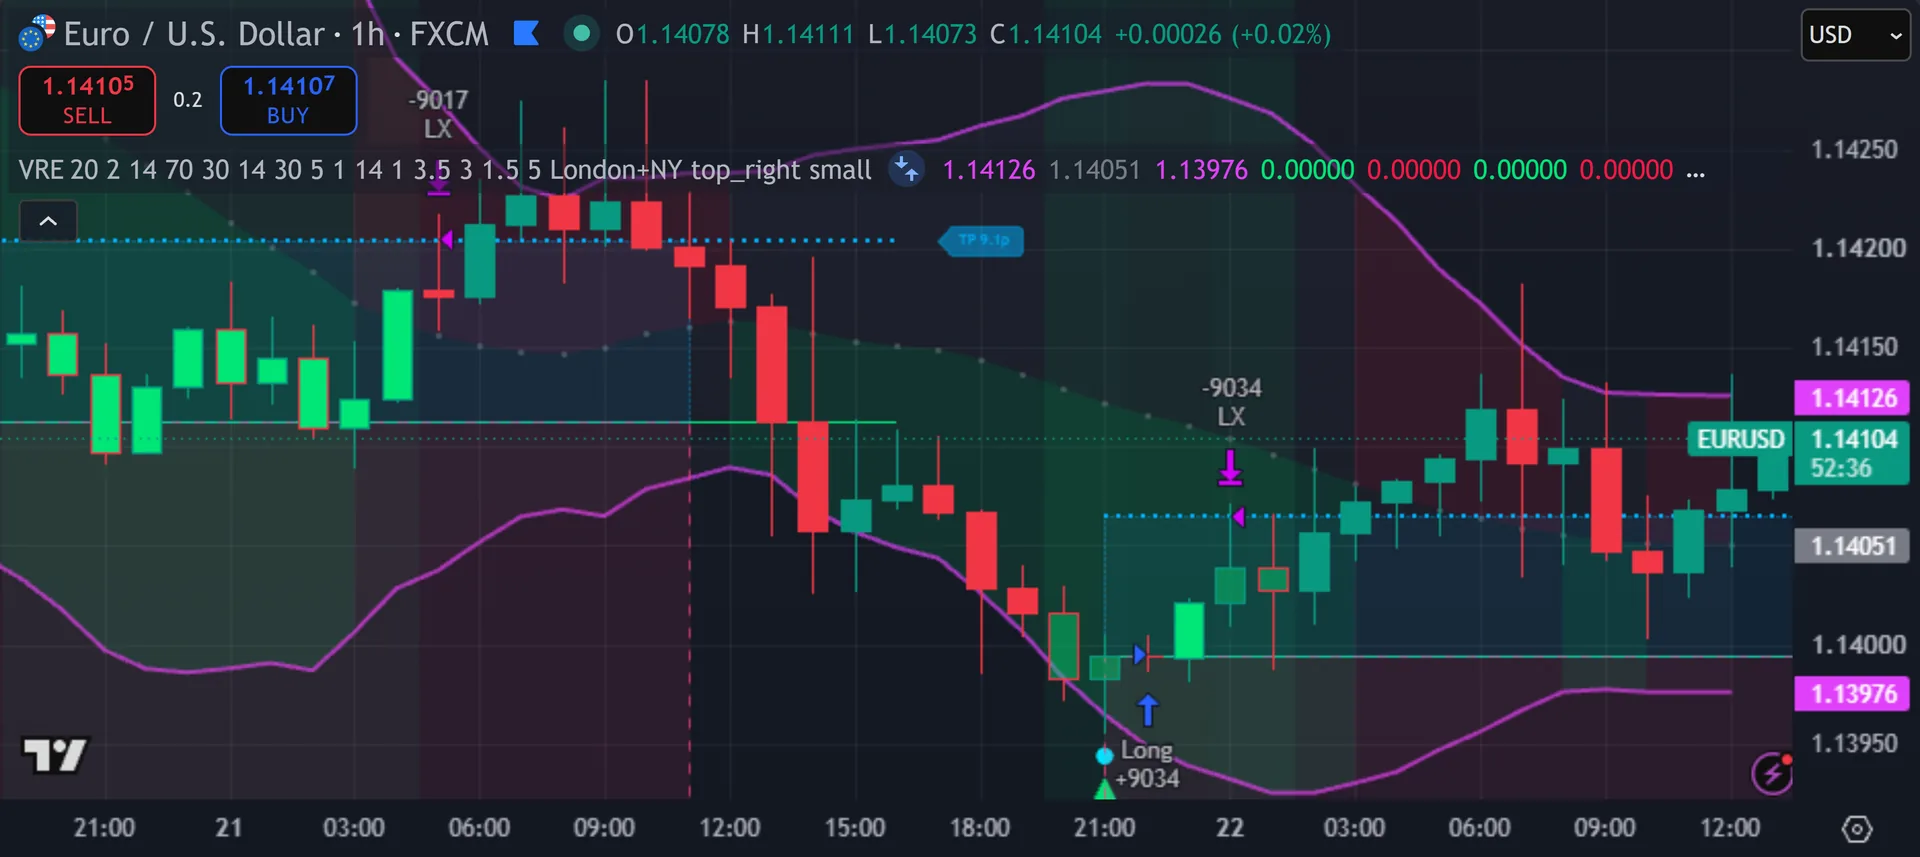1920x857 pixels.
Task: Click the +0.00026 (+0.02%) change value
Action: pyautogui.click(x=1223, y=35)
